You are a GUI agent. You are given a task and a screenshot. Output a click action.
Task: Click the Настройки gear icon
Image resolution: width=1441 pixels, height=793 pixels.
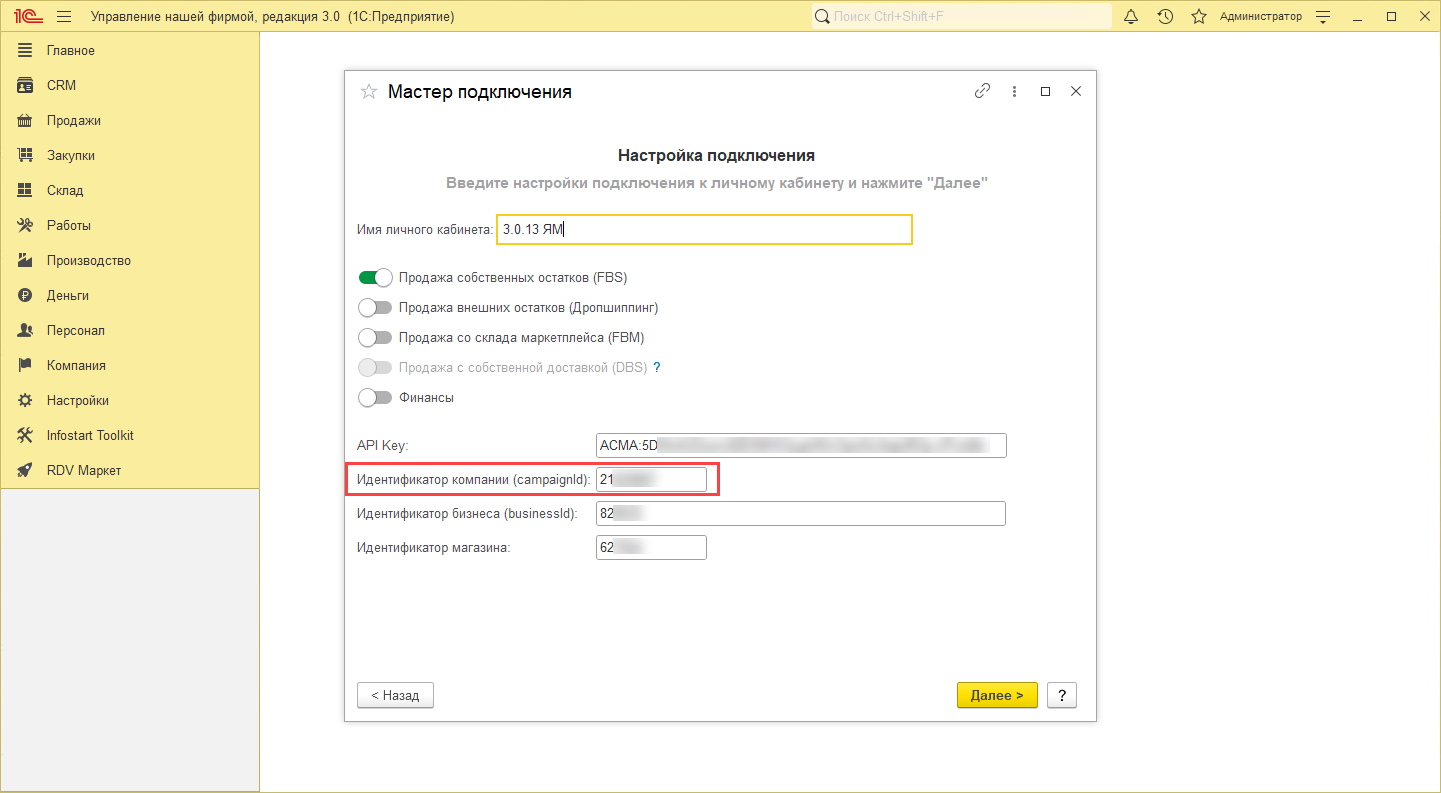coord(26,400)
